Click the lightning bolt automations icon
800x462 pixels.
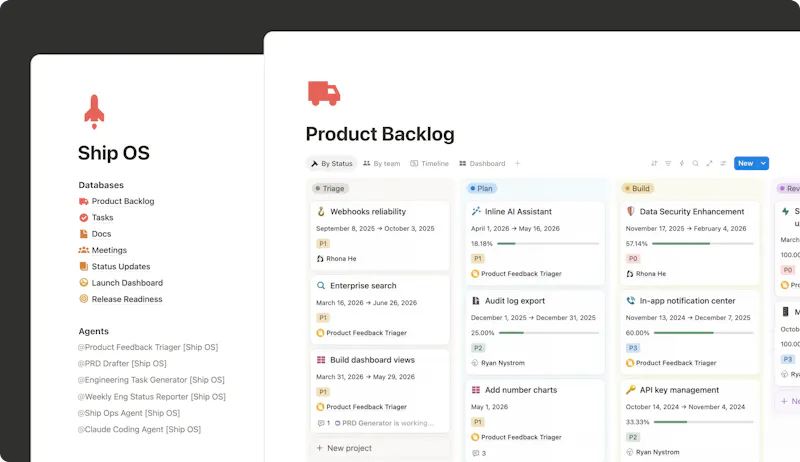[x=682, y=163]
